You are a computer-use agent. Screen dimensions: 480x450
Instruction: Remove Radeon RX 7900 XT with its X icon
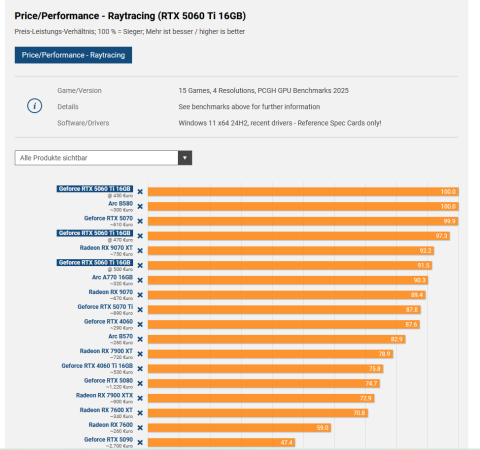pyautogui.click(x=140, y=354)
